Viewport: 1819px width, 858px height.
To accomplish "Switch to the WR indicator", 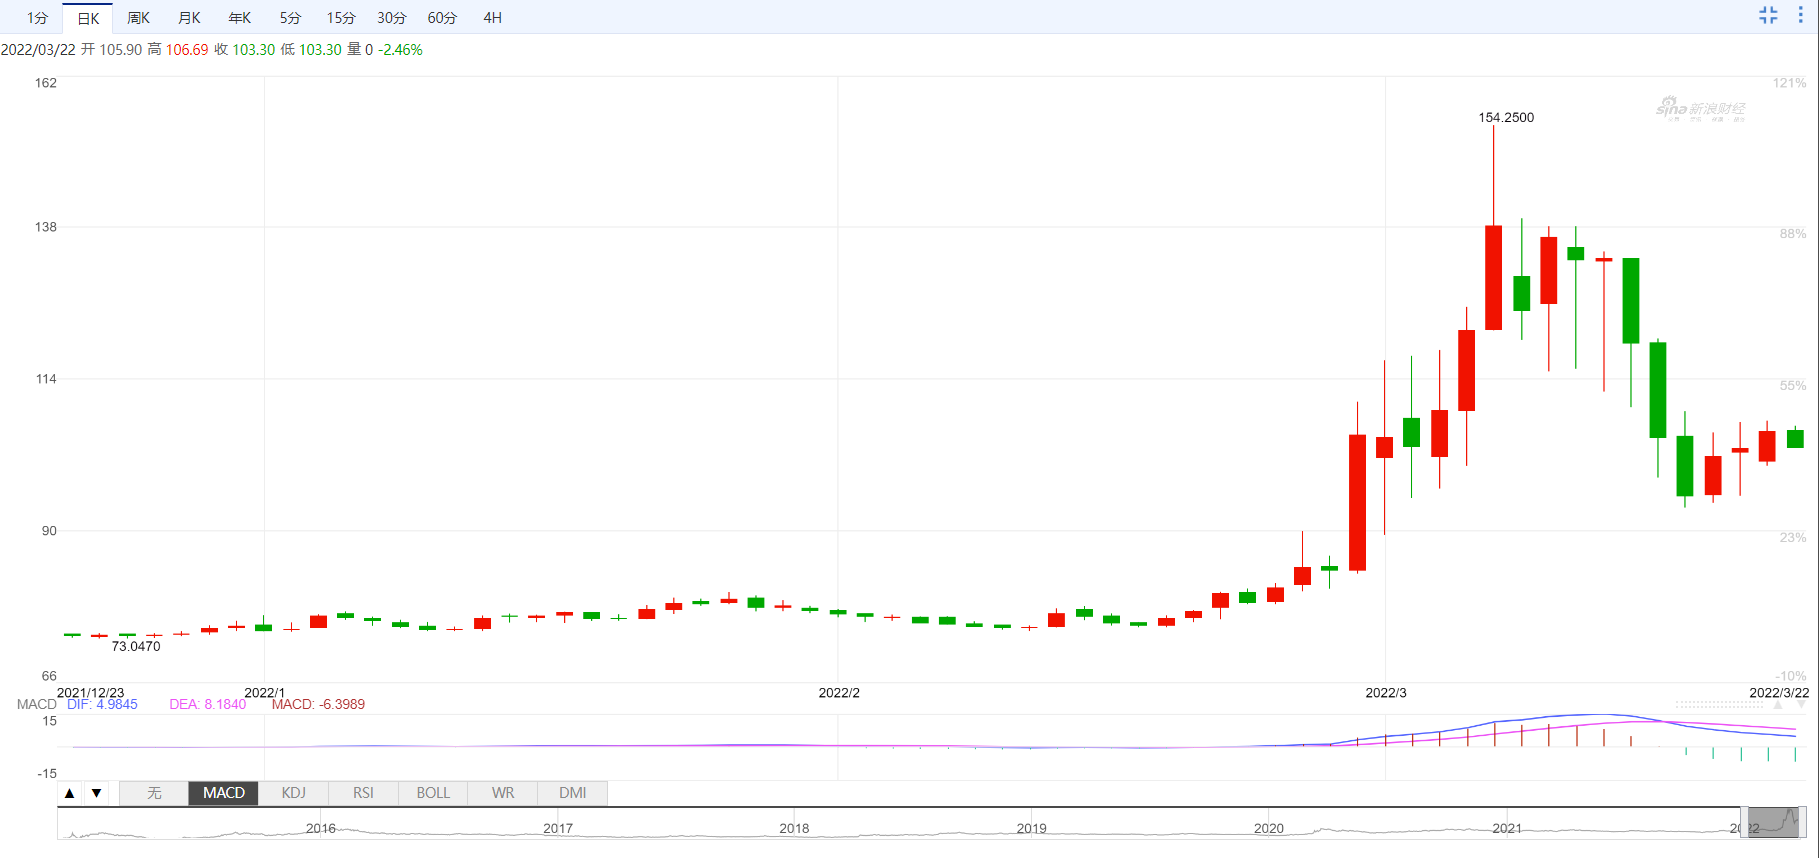I will pos(503,793).
